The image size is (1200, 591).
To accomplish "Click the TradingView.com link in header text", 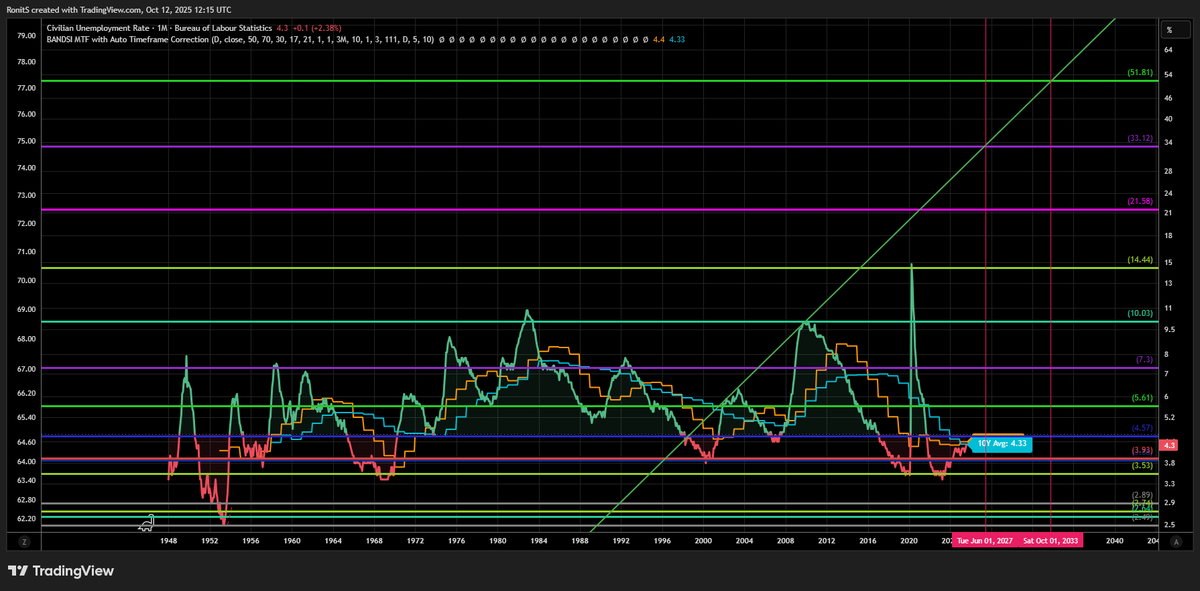I will [111, 9].
